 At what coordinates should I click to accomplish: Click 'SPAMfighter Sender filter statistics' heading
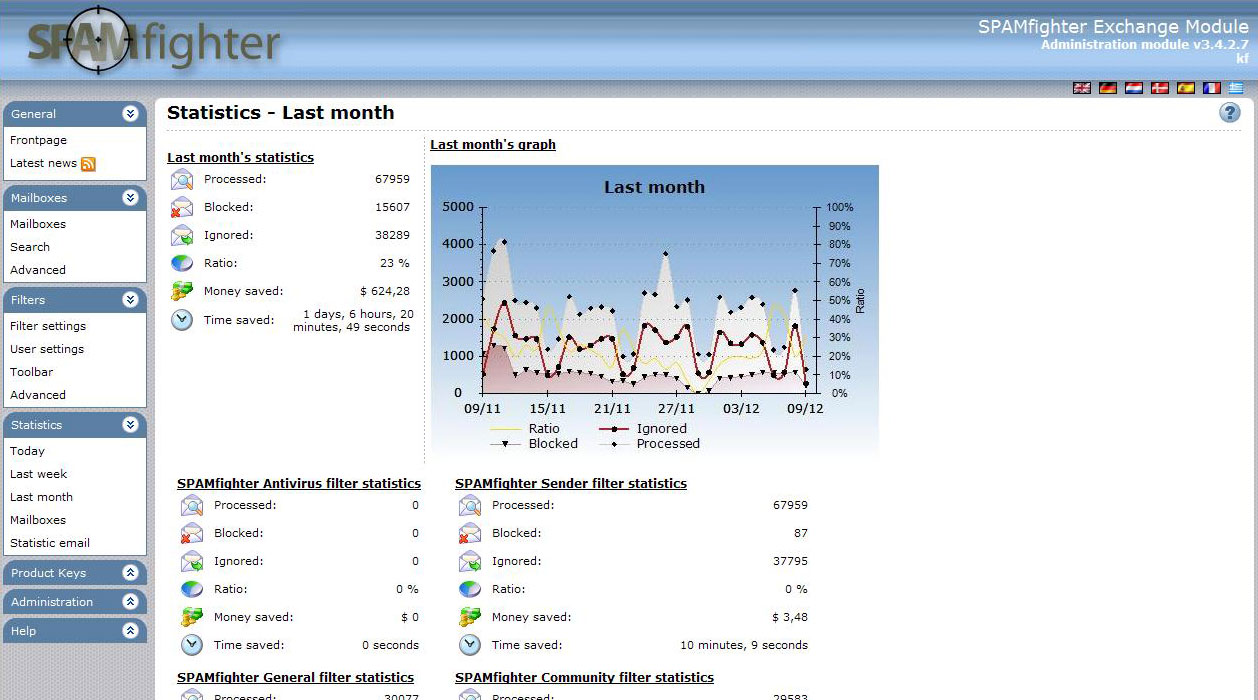(x=571, y=483)
